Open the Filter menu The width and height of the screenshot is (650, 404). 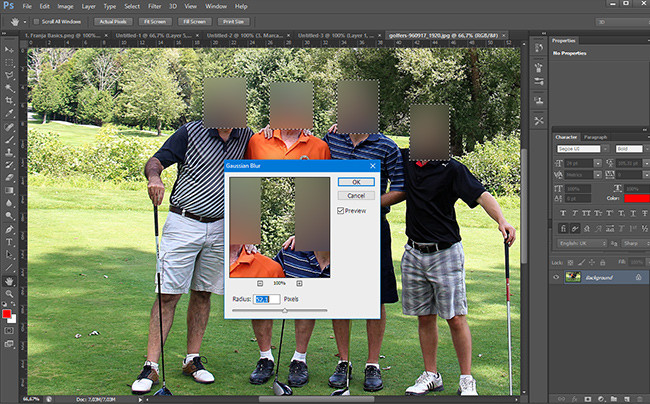pyautogui.click(x=155, y=6)
